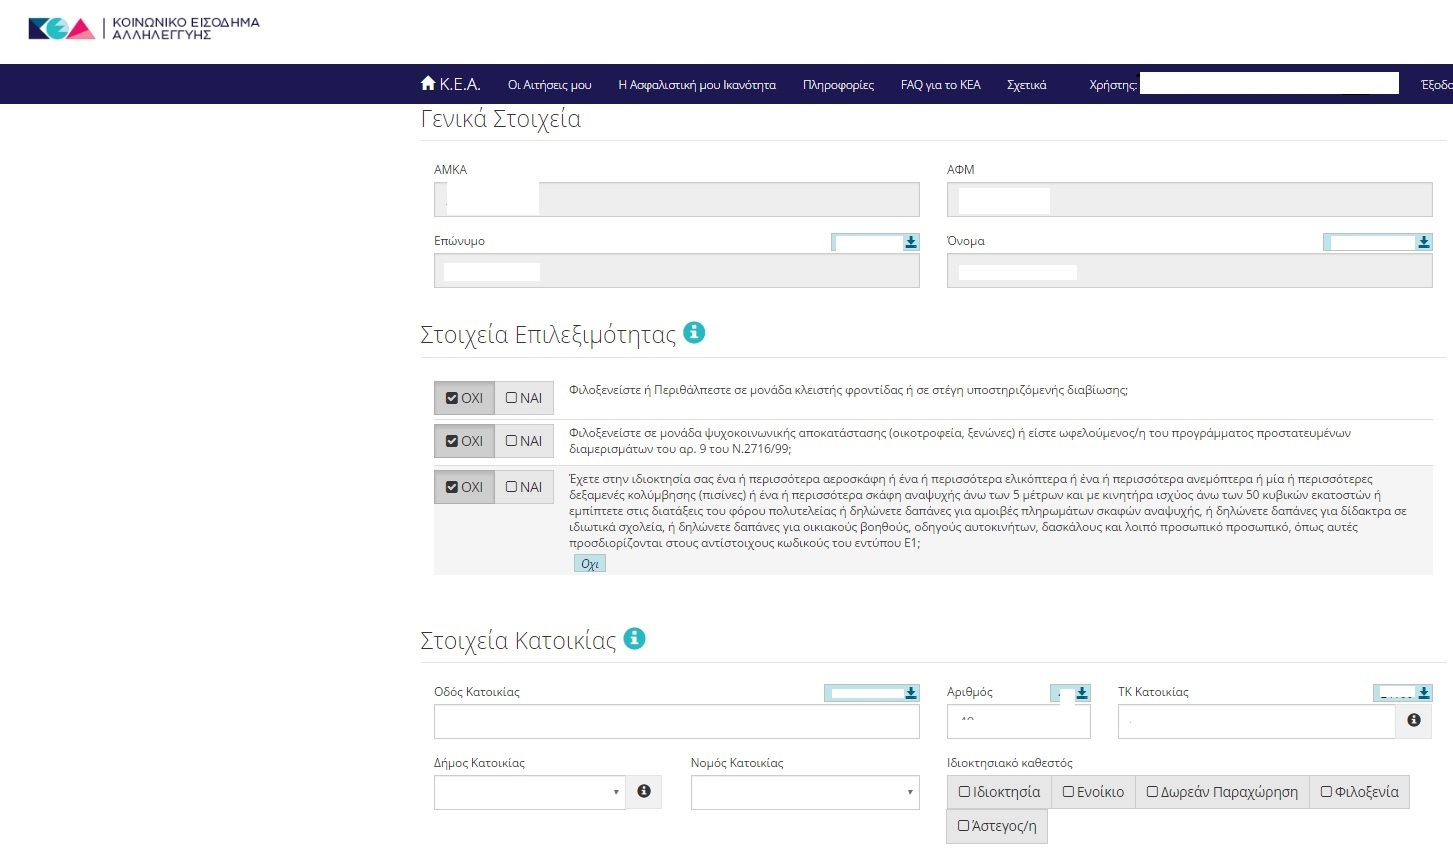Go to FAQ για το ΚΕΑ page

tap(940, 85)
